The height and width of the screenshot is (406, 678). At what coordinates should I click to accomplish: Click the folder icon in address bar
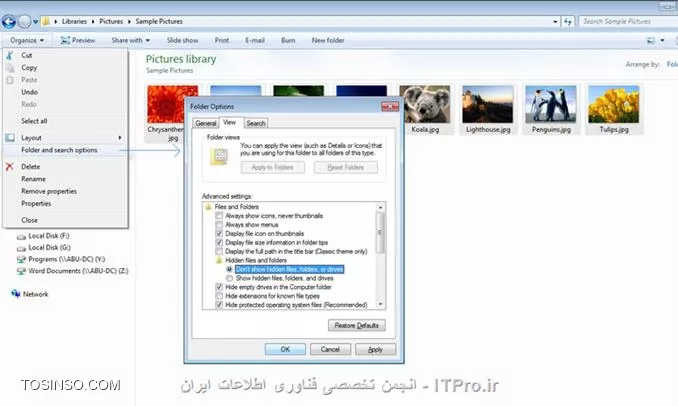click(46, 21)
